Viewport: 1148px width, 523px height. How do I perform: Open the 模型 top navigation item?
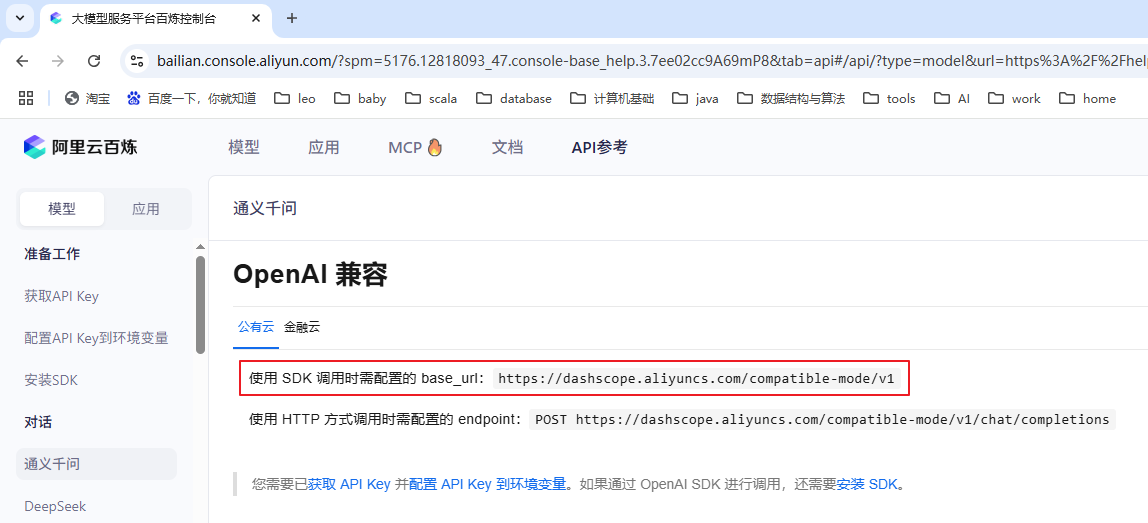[x=244, y=147]
